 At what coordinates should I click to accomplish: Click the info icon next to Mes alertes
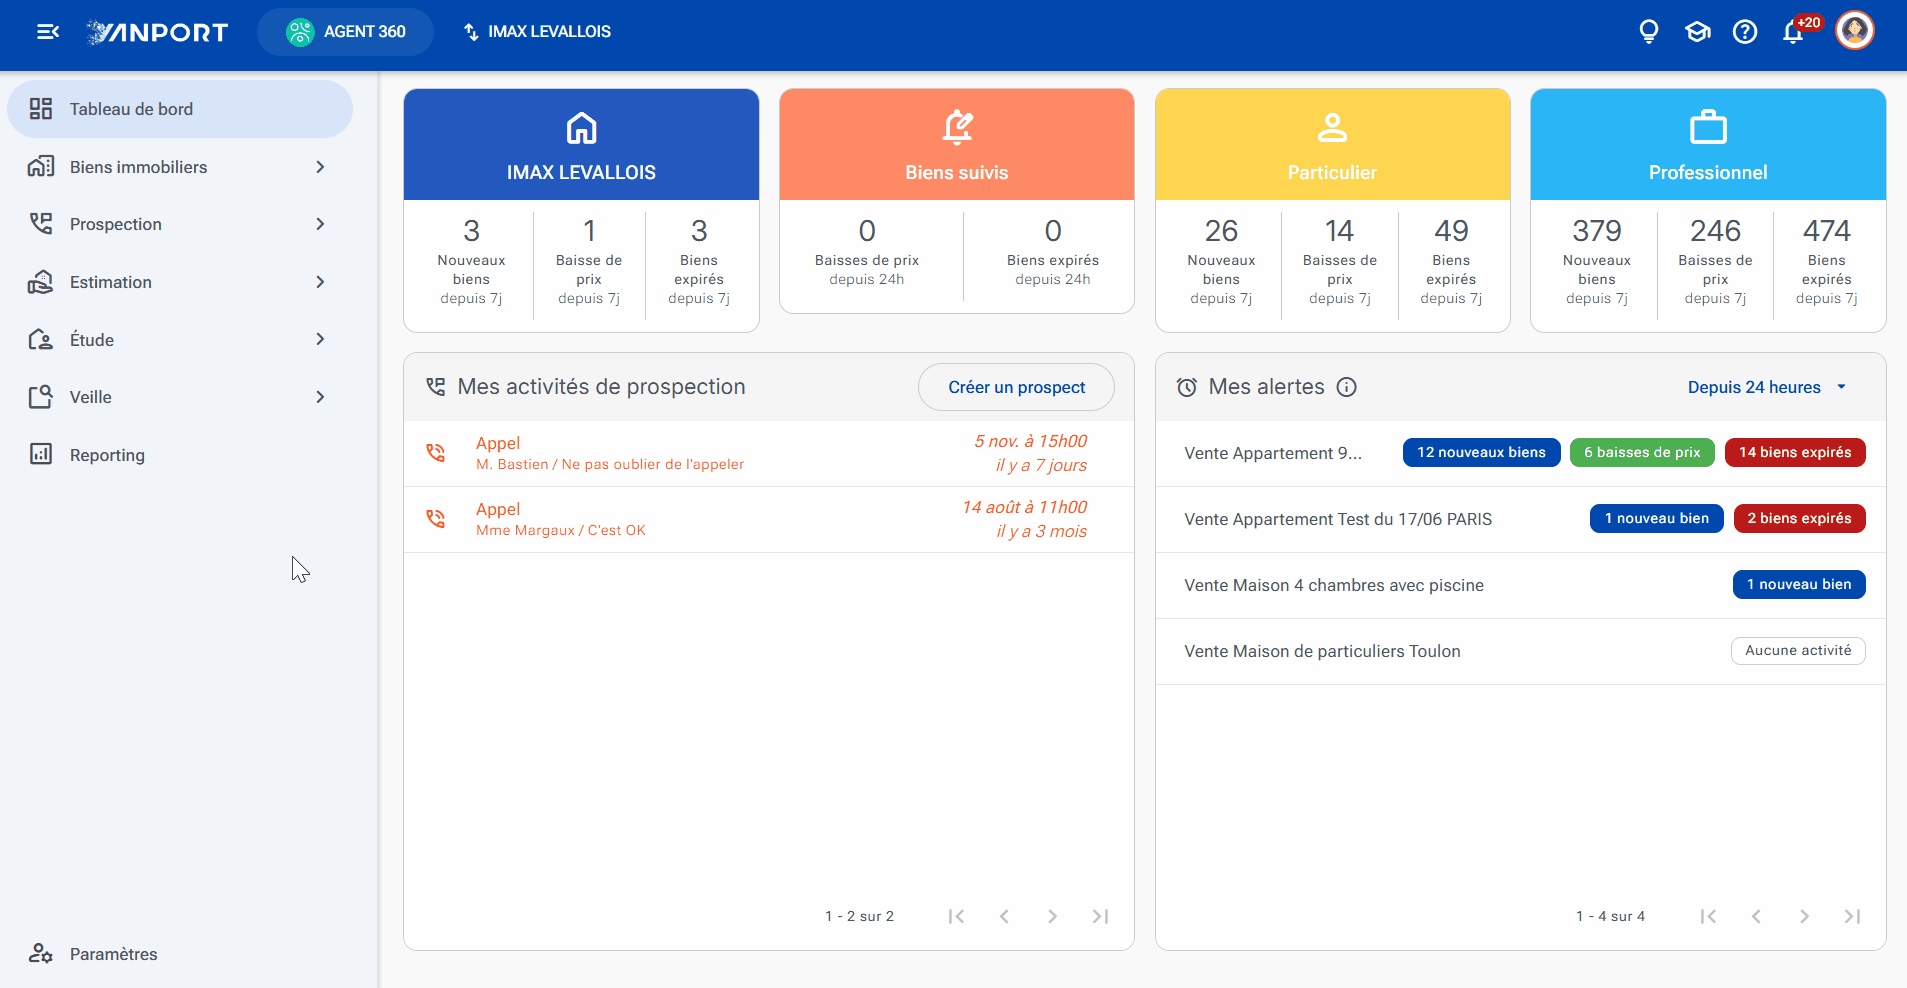1347,387
